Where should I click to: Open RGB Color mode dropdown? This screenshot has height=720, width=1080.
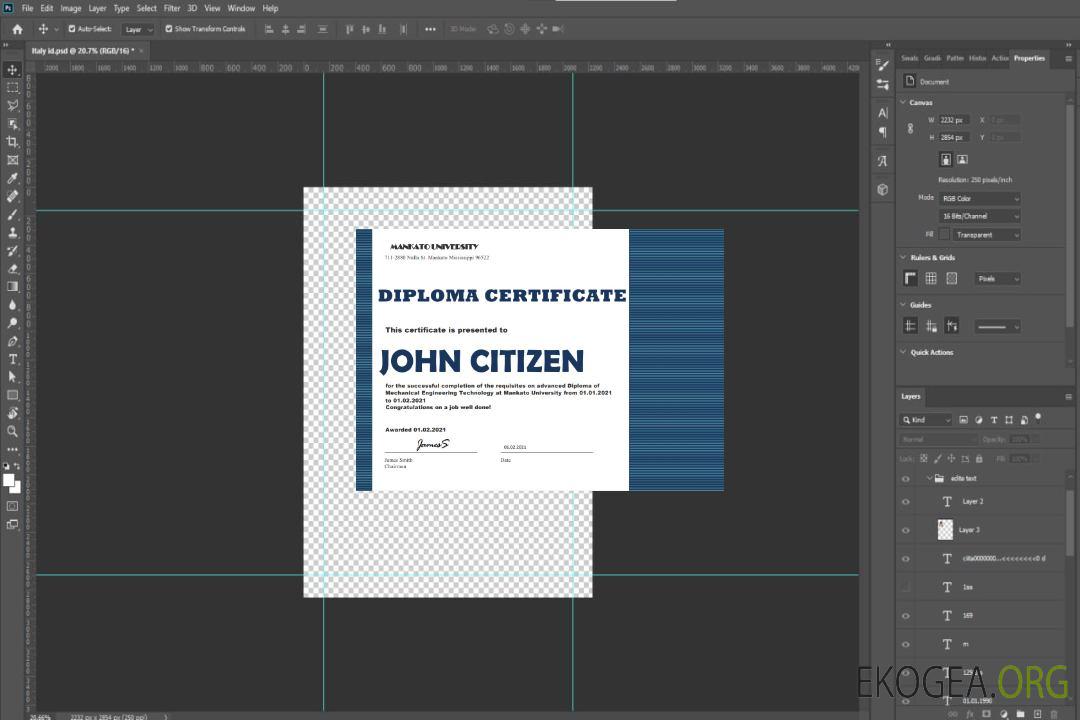click(979, 198)
